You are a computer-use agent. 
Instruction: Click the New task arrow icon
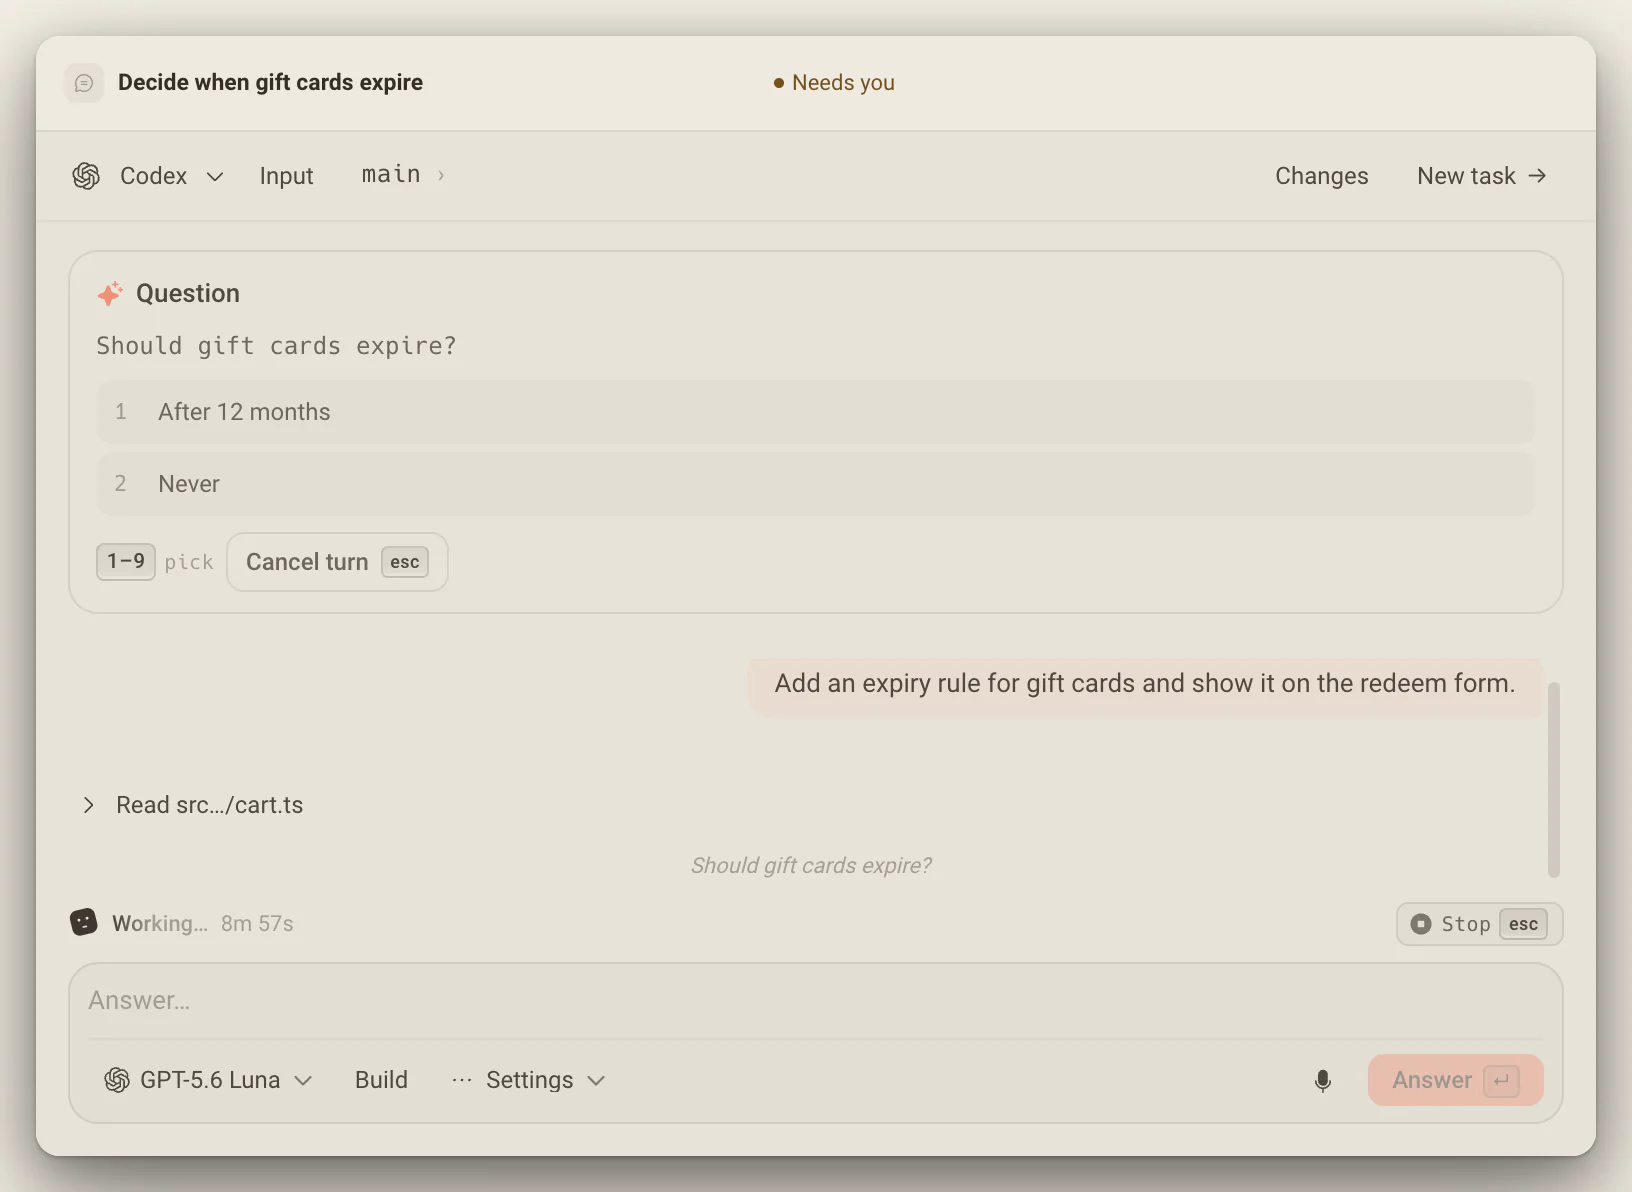pos(1537,176)
